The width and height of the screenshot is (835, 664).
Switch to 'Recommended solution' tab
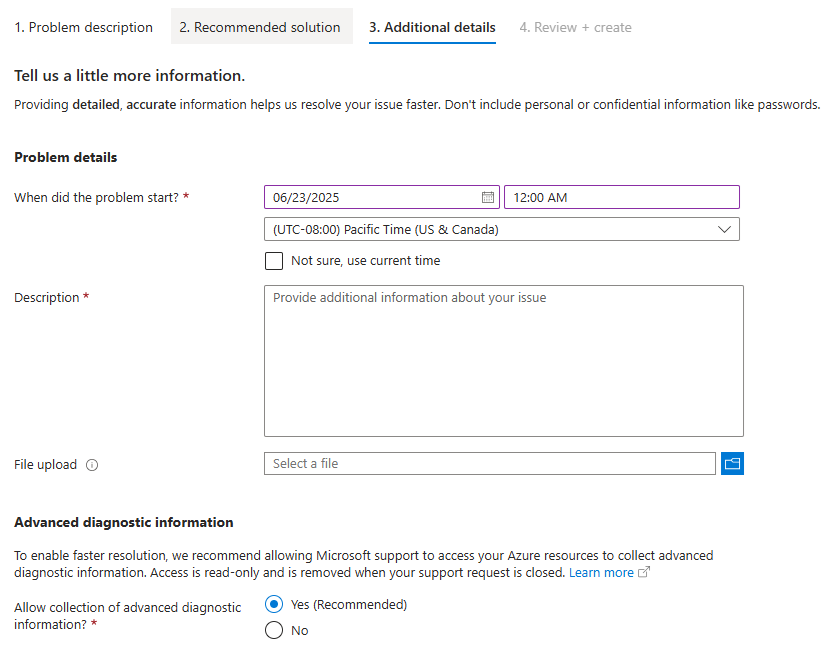[x=260, y=28]
